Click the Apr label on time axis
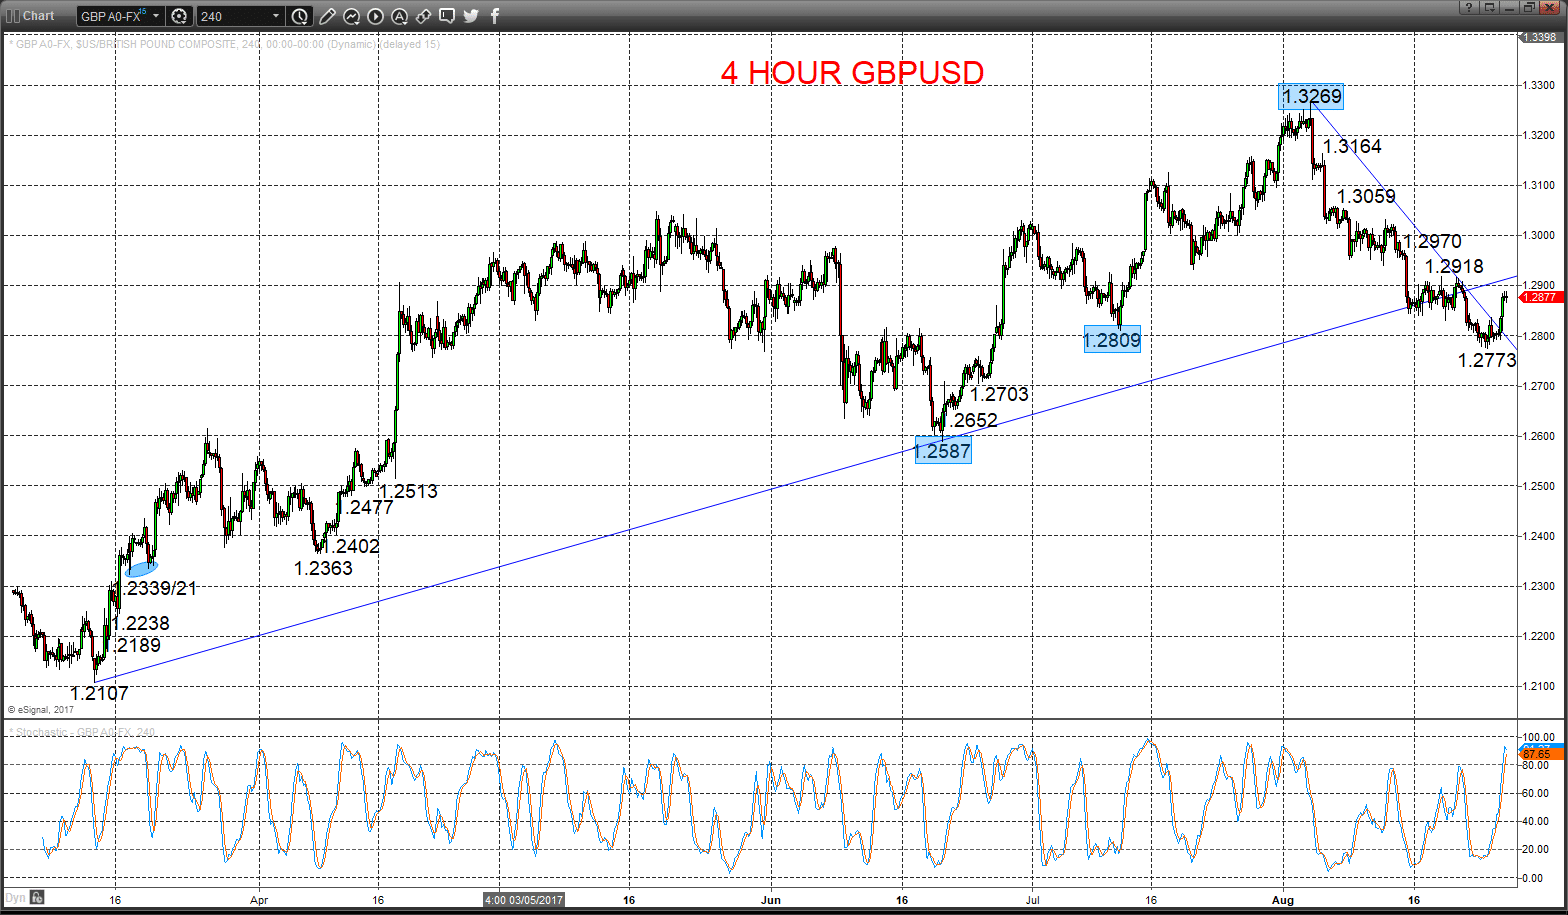The height and width of the screenshot is (915, 1568). point(259,900)
